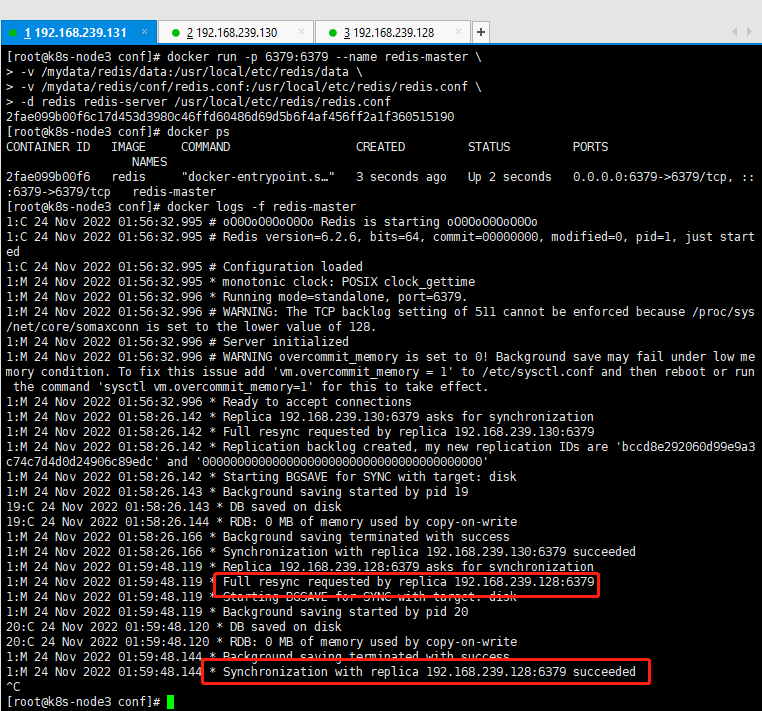The image size is (762, 711).
Task: Click the COMMAND column header
Action: pyautogui.click(x=206, y=147)
